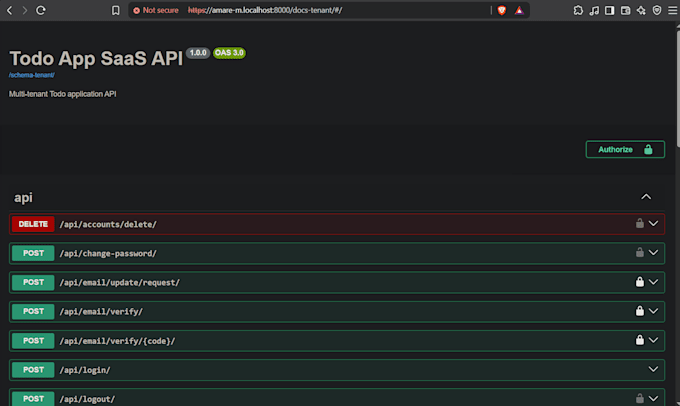This screenshot has height=406, width=680.
Task: Open the Brave Wallet icon
Action: [x=625, y=10]
